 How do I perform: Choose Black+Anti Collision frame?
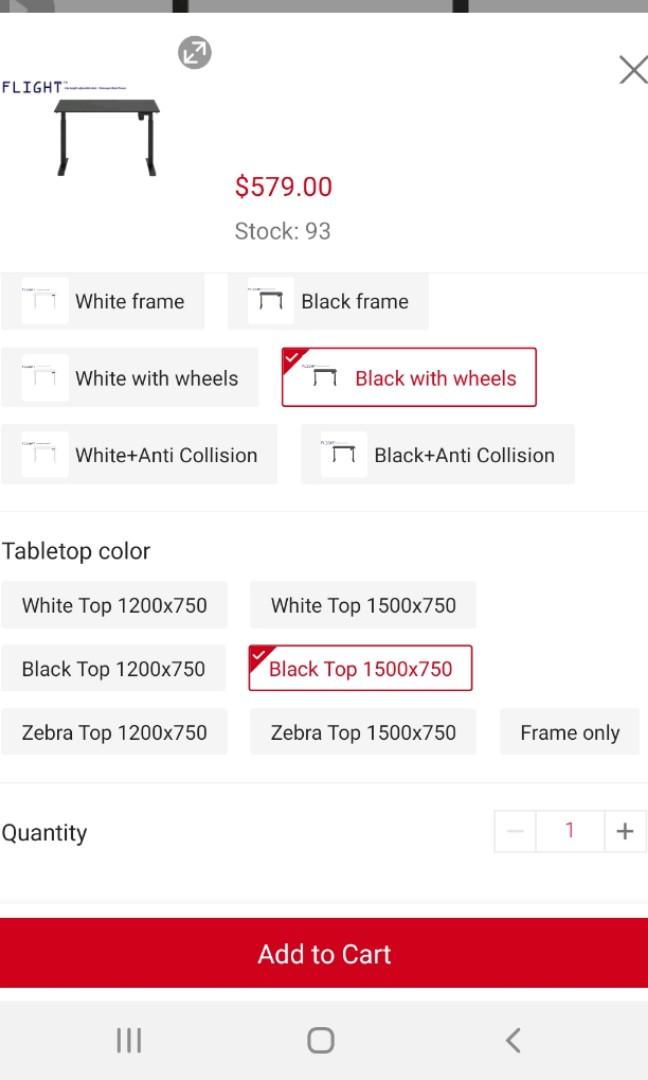click(x=437, y=455)
